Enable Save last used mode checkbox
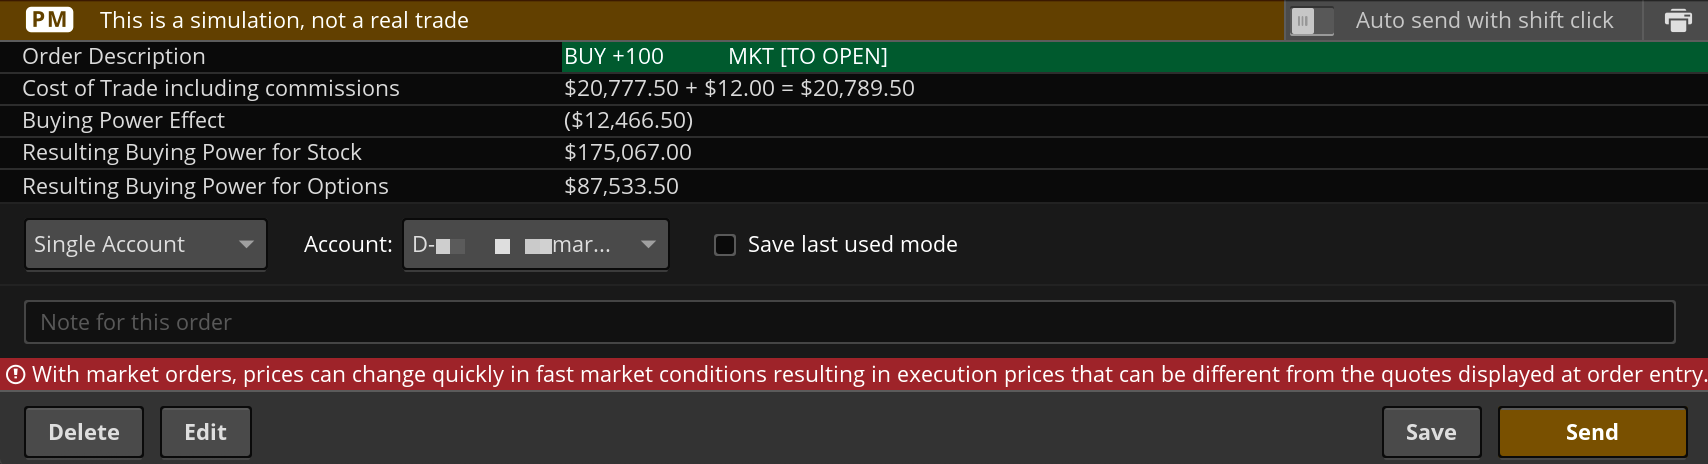The image size is (1708, 464). tap(725, 245)
